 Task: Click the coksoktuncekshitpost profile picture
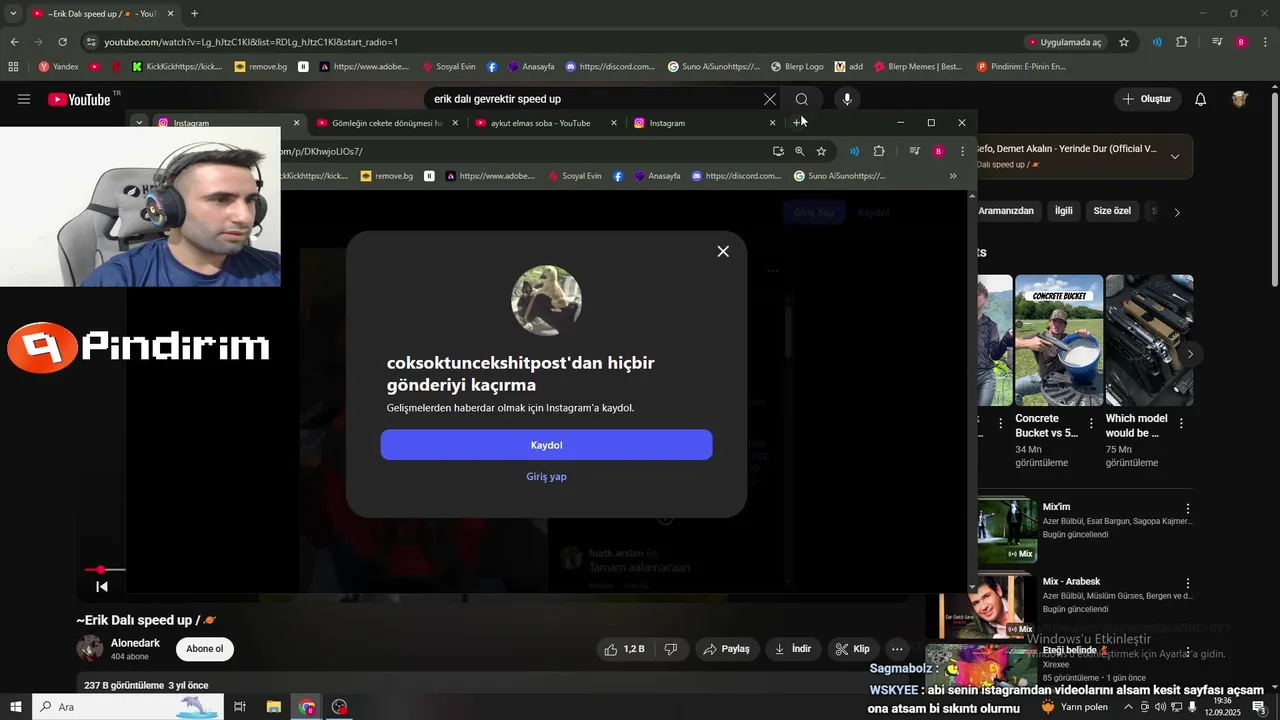pyautogui.click(x=546, y=300)
